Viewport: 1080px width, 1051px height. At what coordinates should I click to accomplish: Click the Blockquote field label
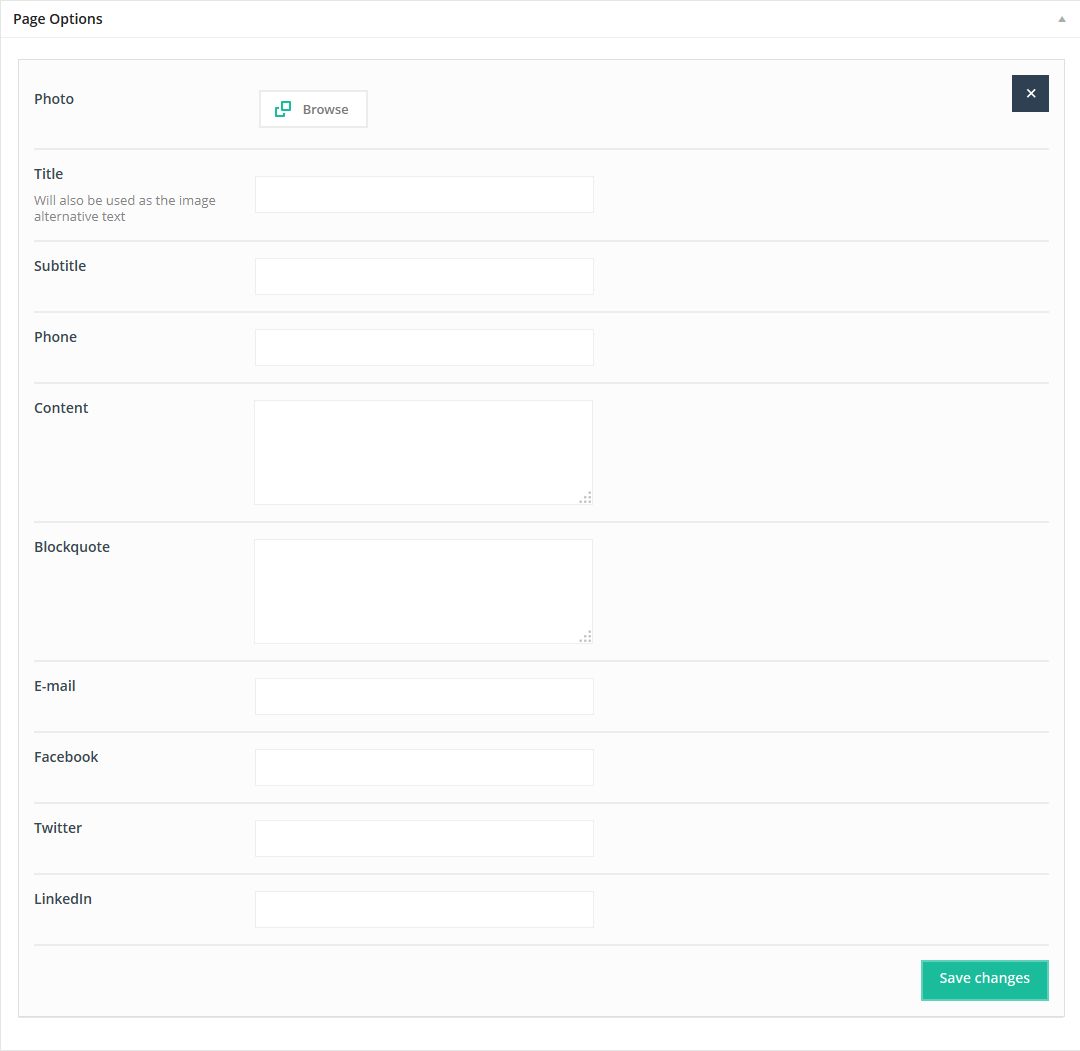[x=72, y=547]
